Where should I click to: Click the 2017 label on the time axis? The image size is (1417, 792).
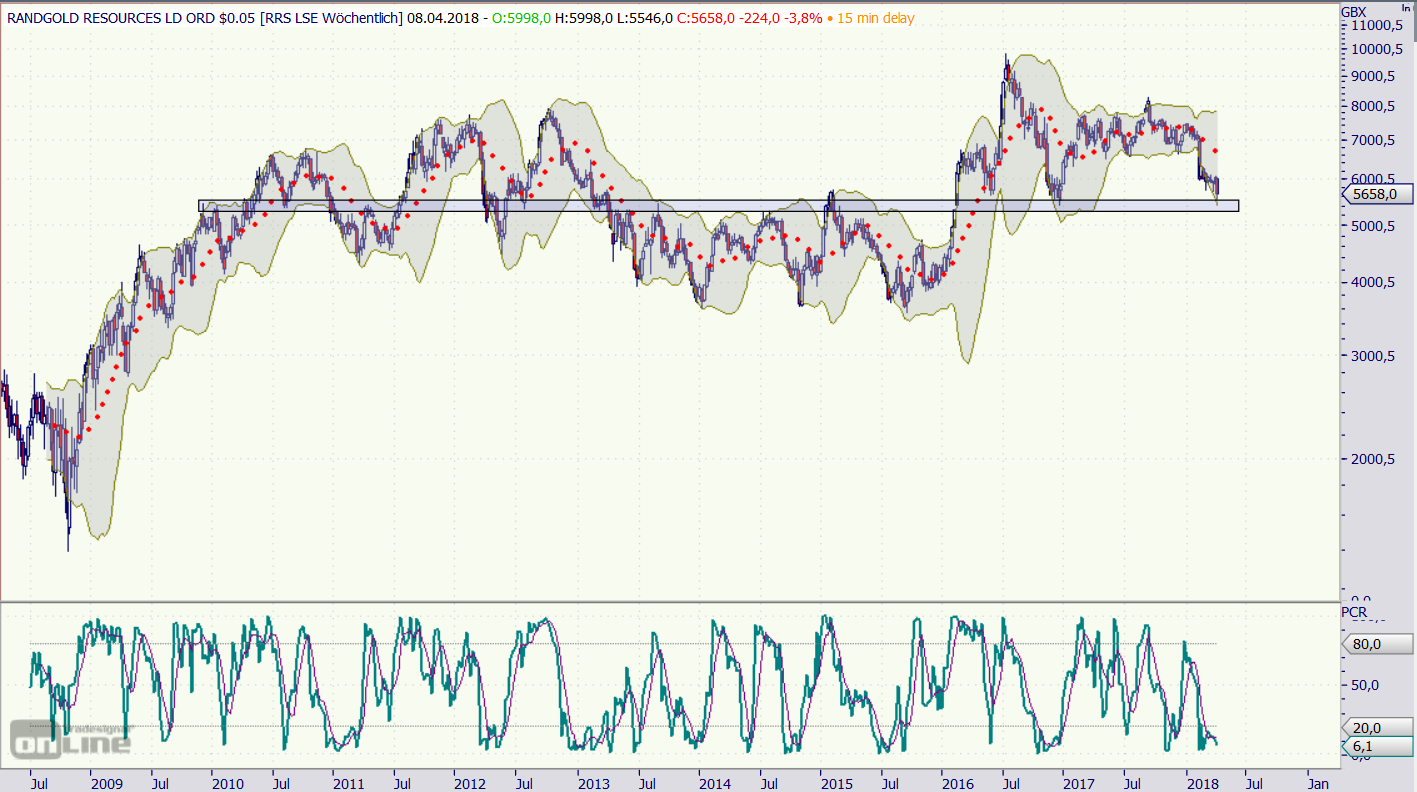[1079, 784]
